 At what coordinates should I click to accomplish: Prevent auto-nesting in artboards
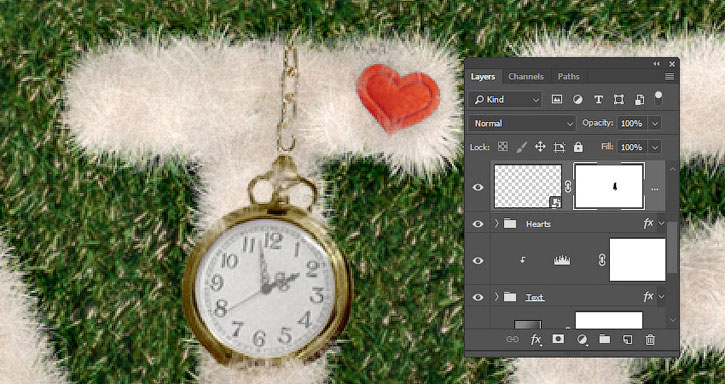(559, 148)
